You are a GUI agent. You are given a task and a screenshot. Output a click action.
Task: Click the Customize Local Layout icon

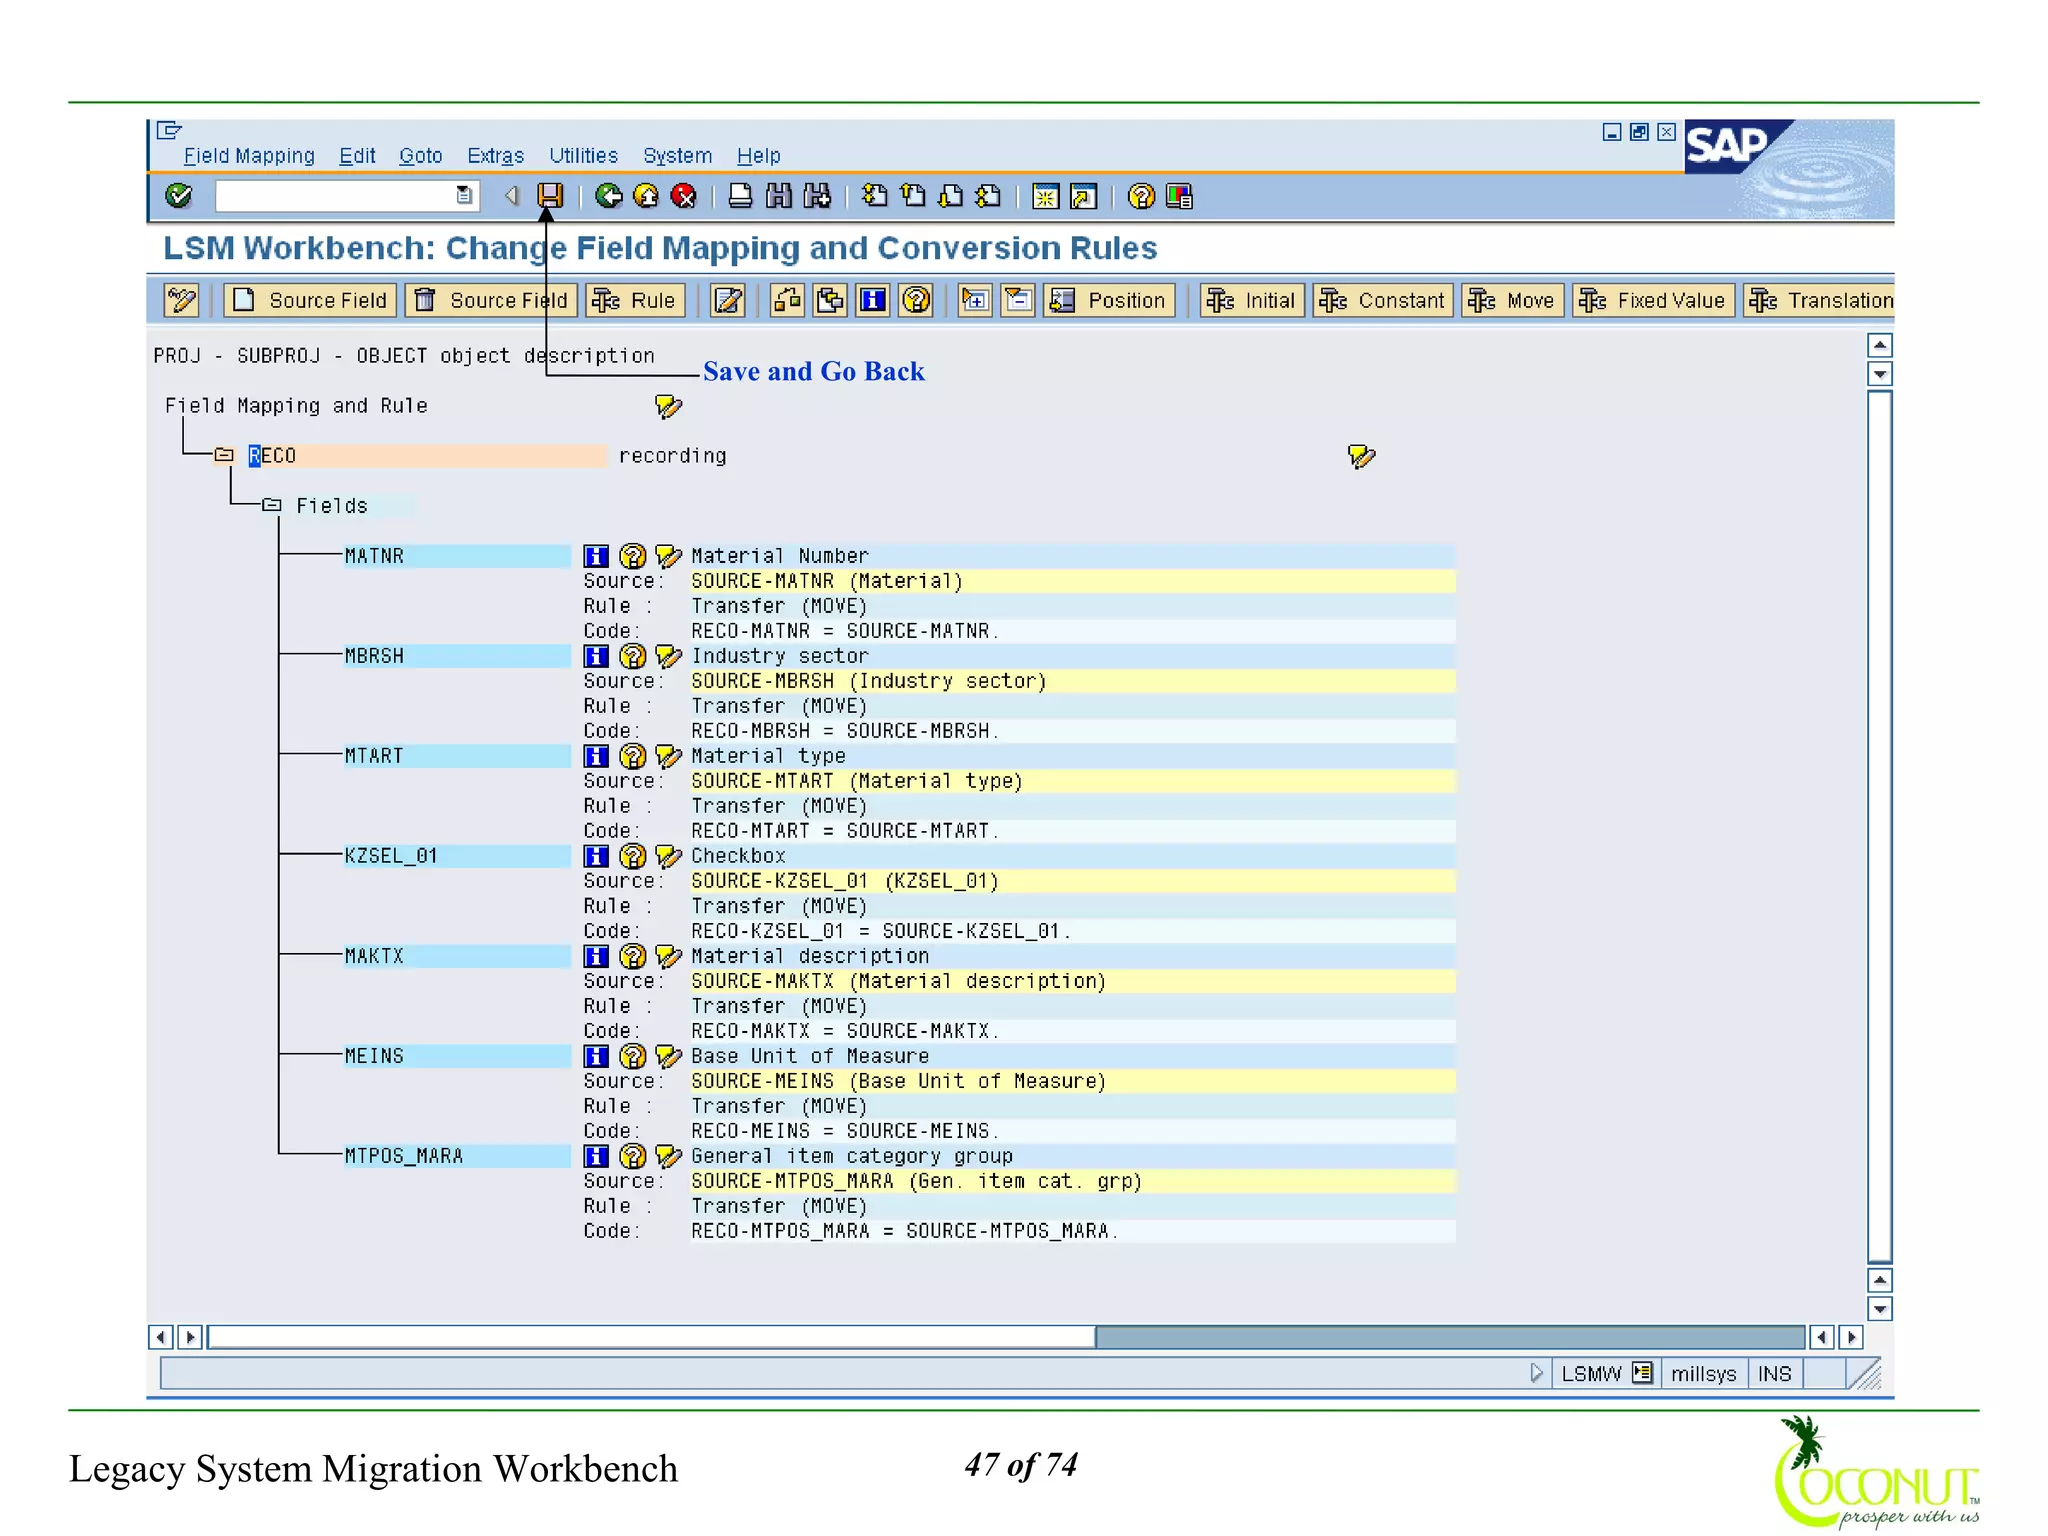click(1179, 196)
